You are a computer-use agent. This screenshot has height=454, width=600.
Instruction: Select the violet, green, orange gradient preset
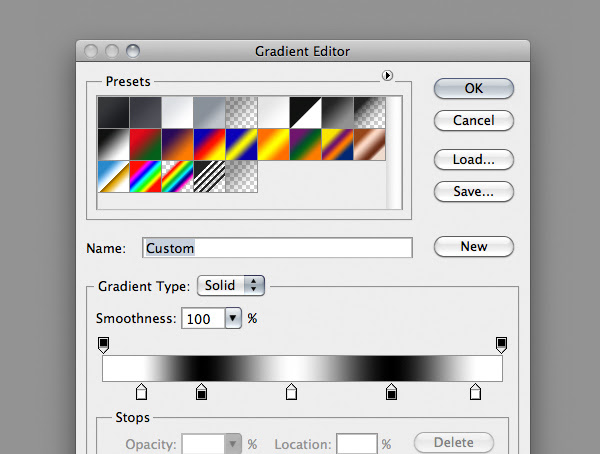click(x=305, y=144)
